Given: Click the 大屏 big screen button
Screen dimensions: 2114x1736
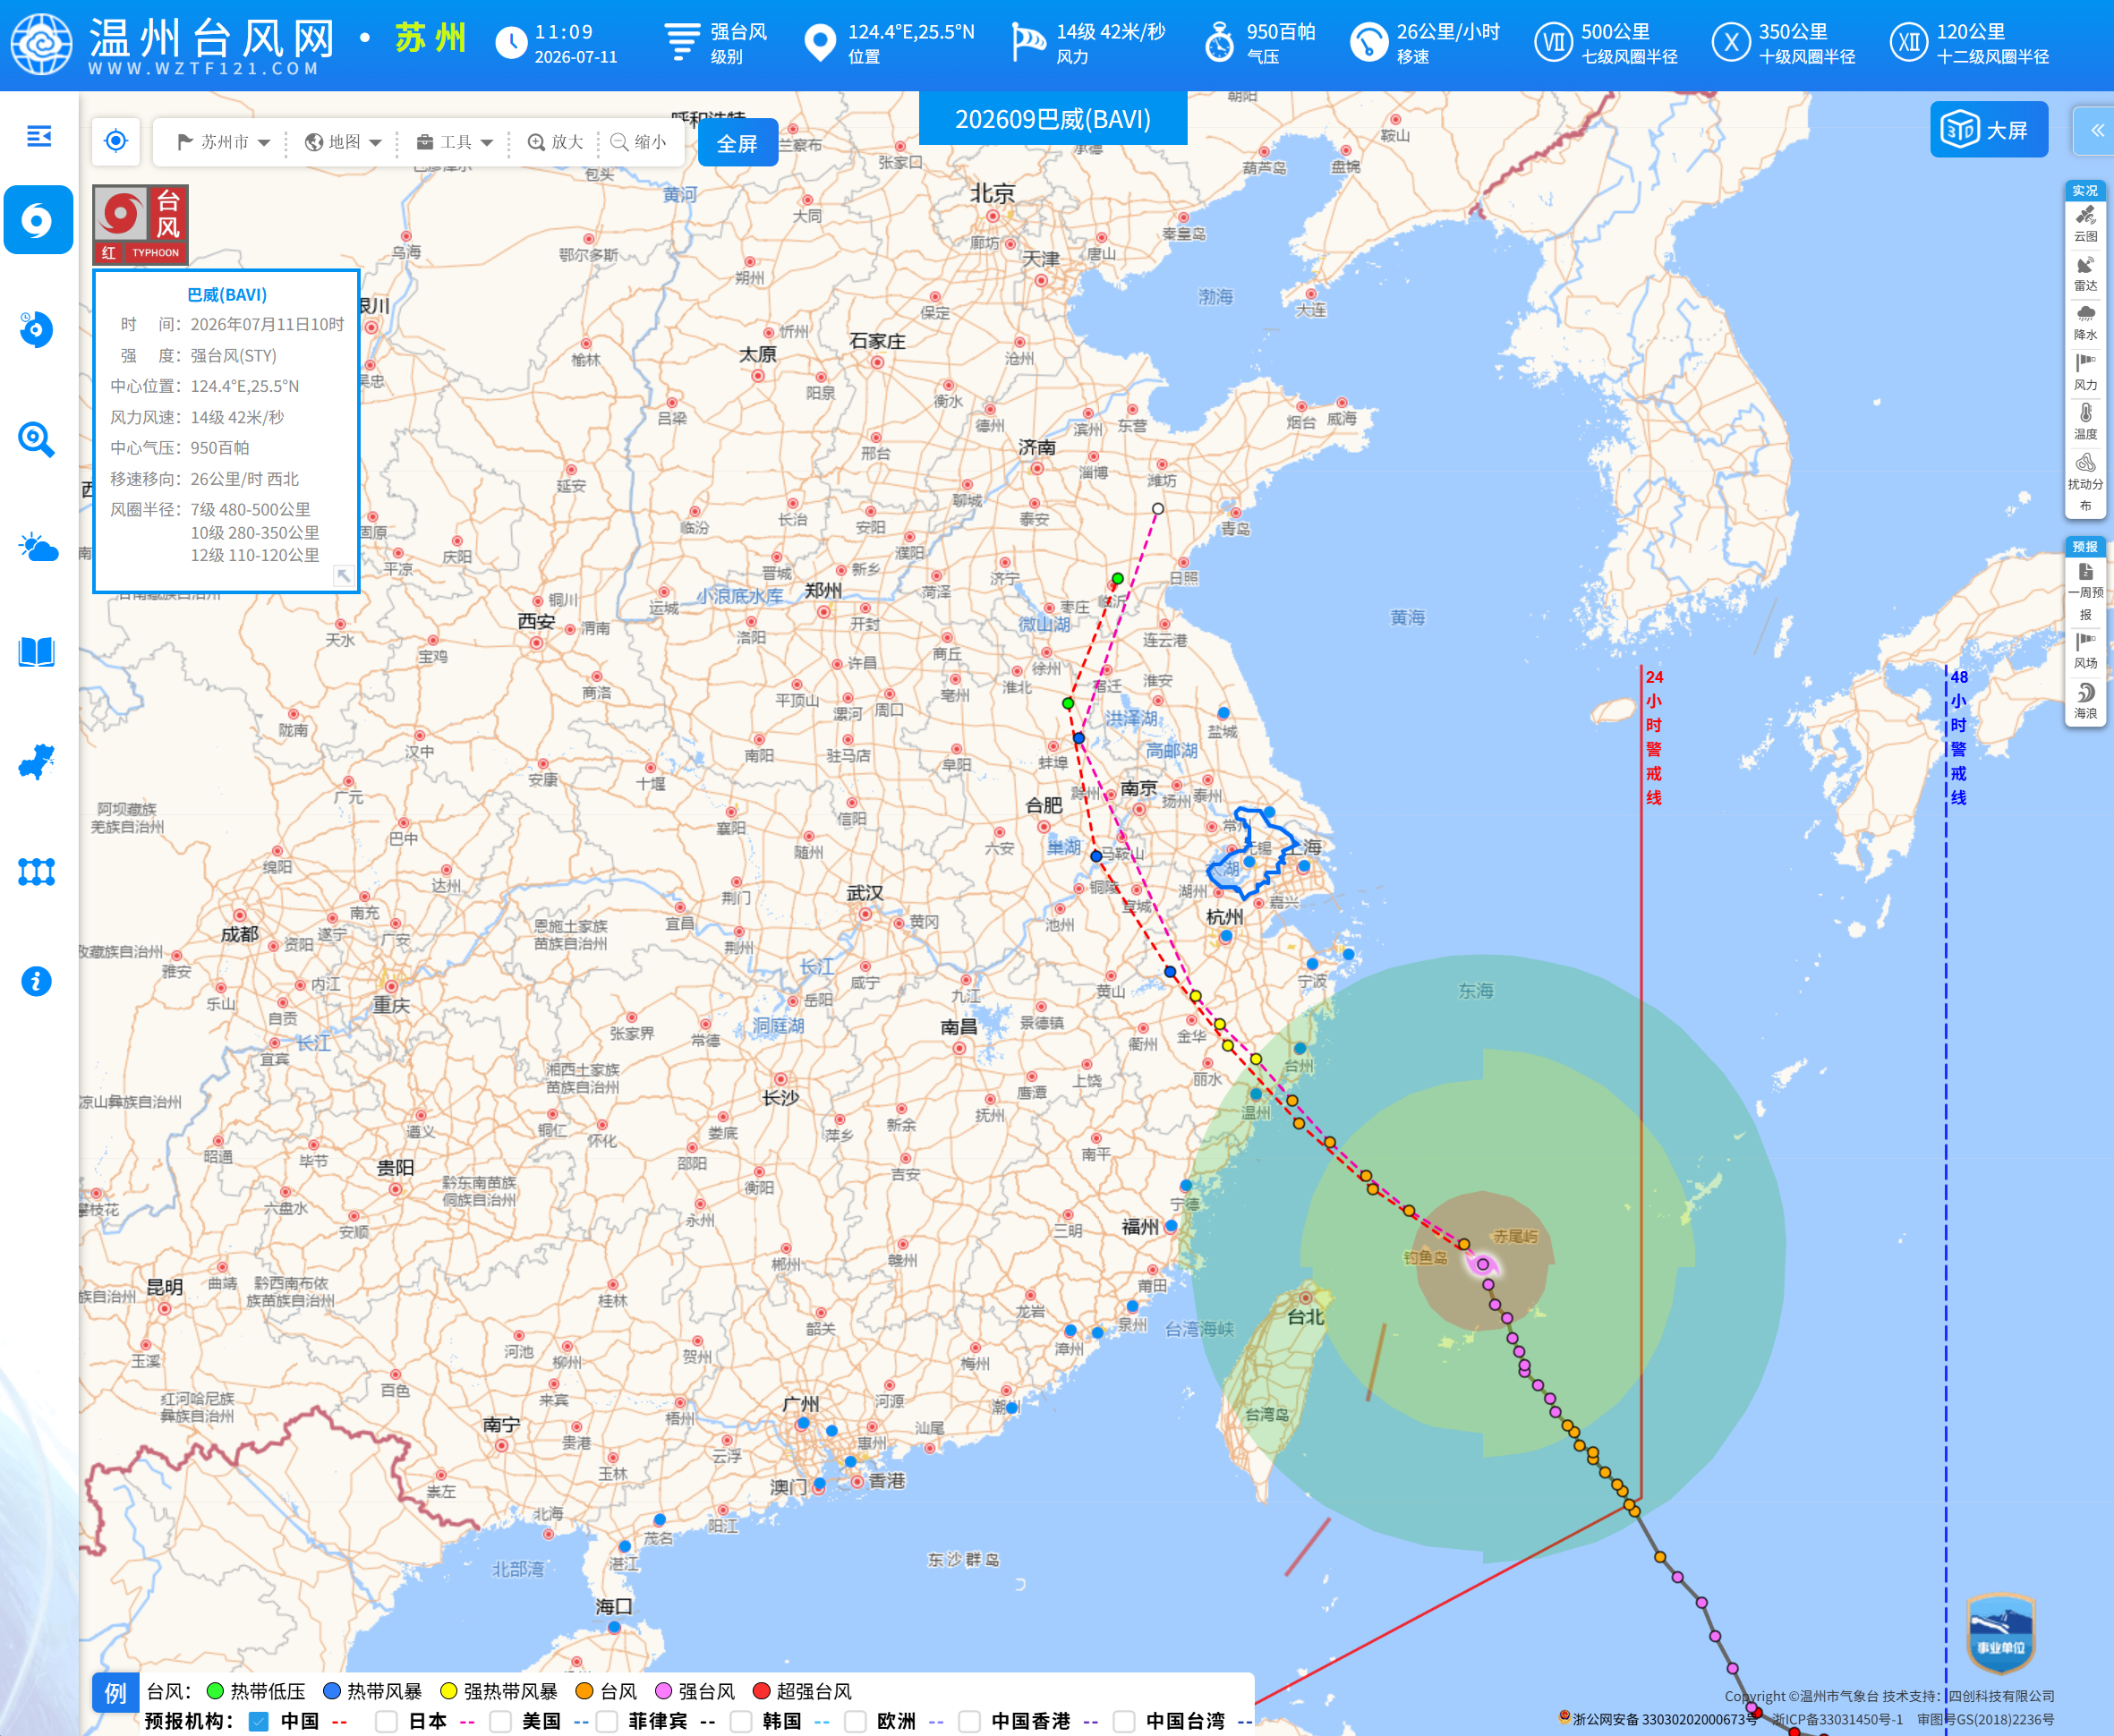Looking at the screenshot, I should tap(1988, 130).
